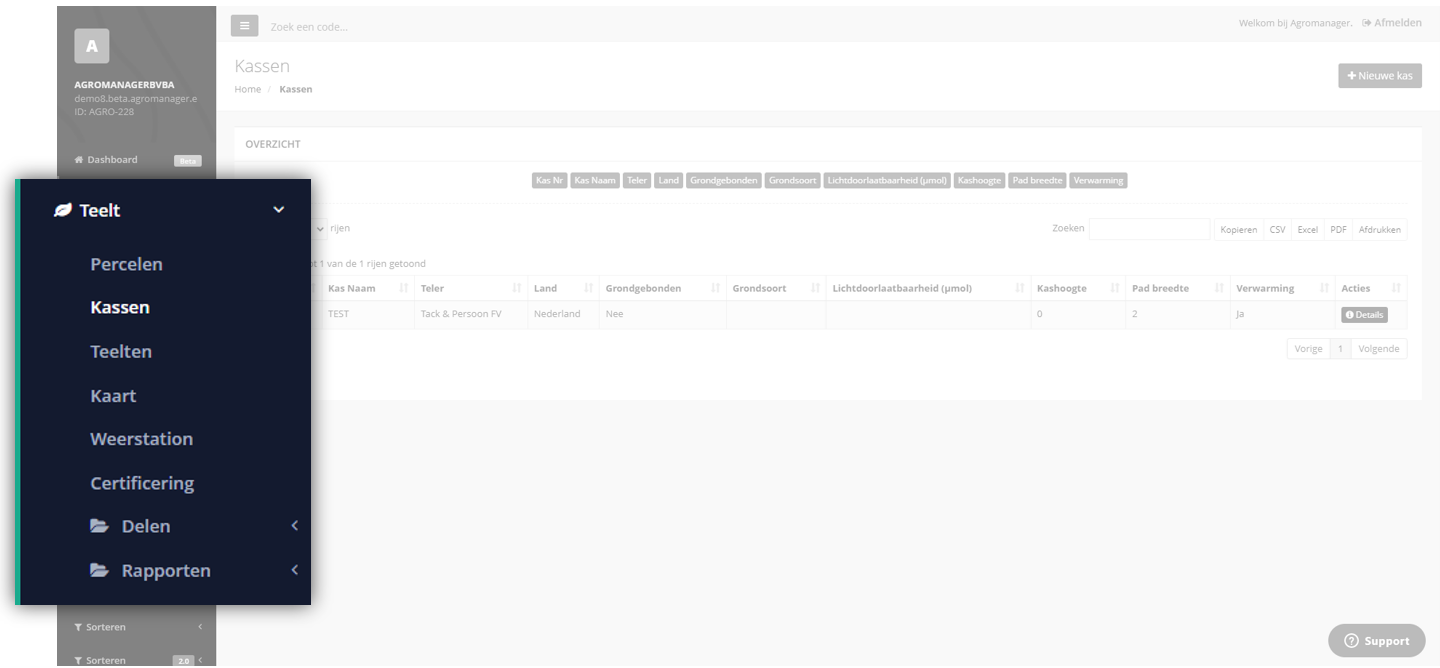This screenshot has height=668, width=1440.
Task: Expand the Rapporten submenu chevron
Action: (x=295, y=570)
